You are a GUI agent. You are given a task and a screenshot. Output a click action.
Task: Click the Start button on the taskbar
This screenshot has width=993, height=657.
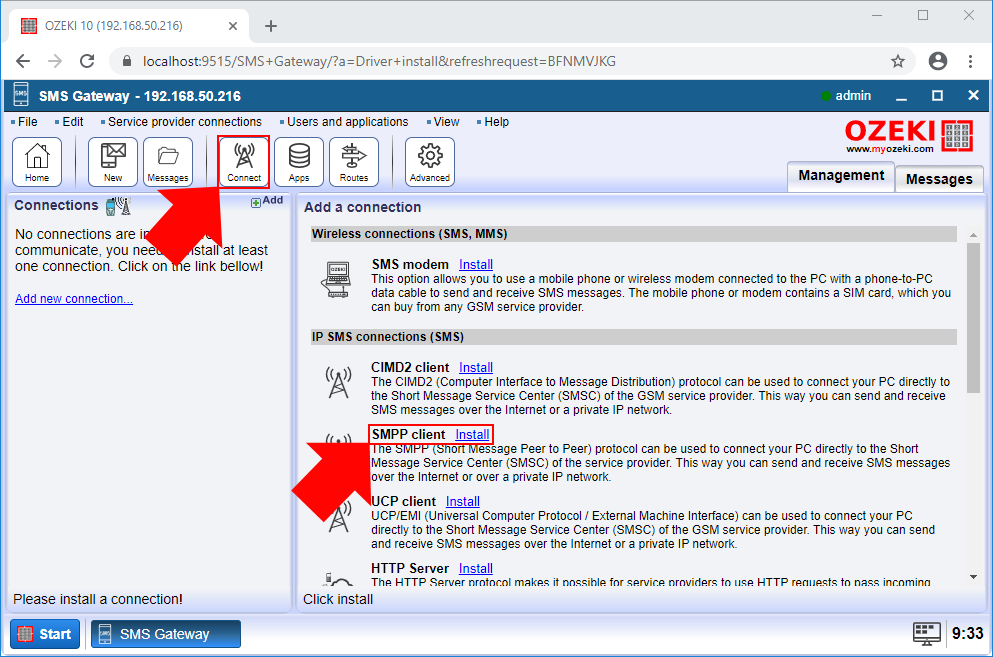point(44,633)
